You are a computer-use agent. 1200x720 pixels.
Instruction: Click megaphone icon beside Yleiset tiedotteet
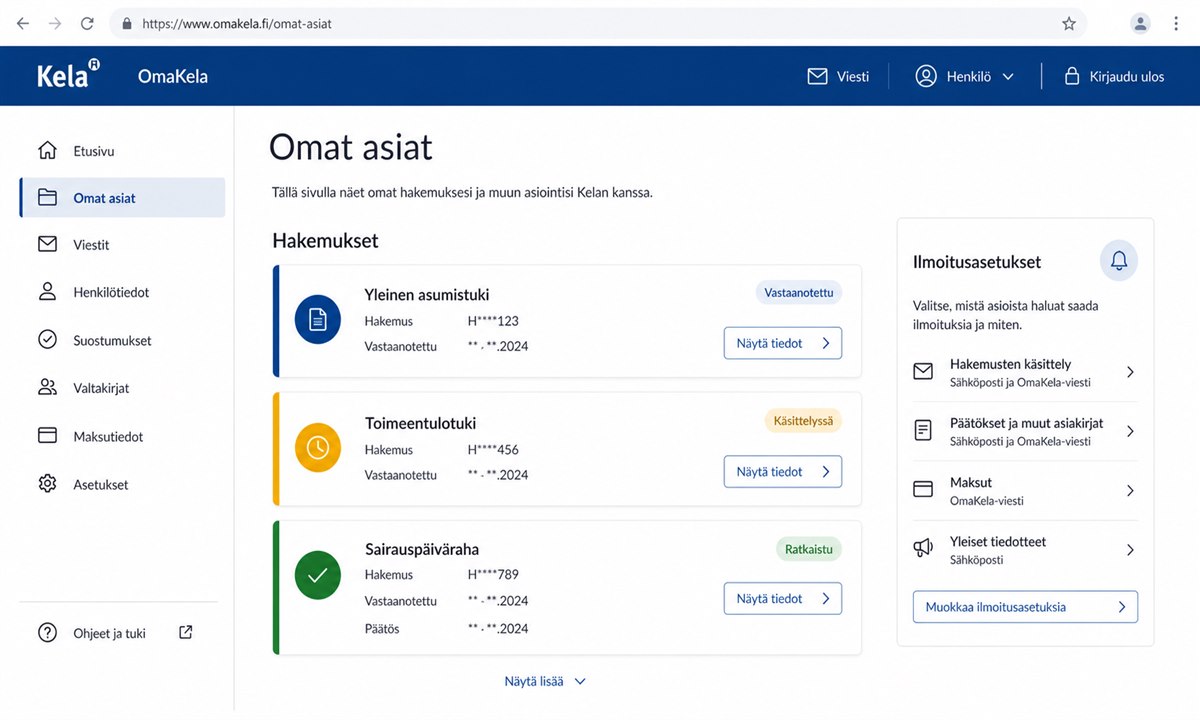[x=923, y=549]
